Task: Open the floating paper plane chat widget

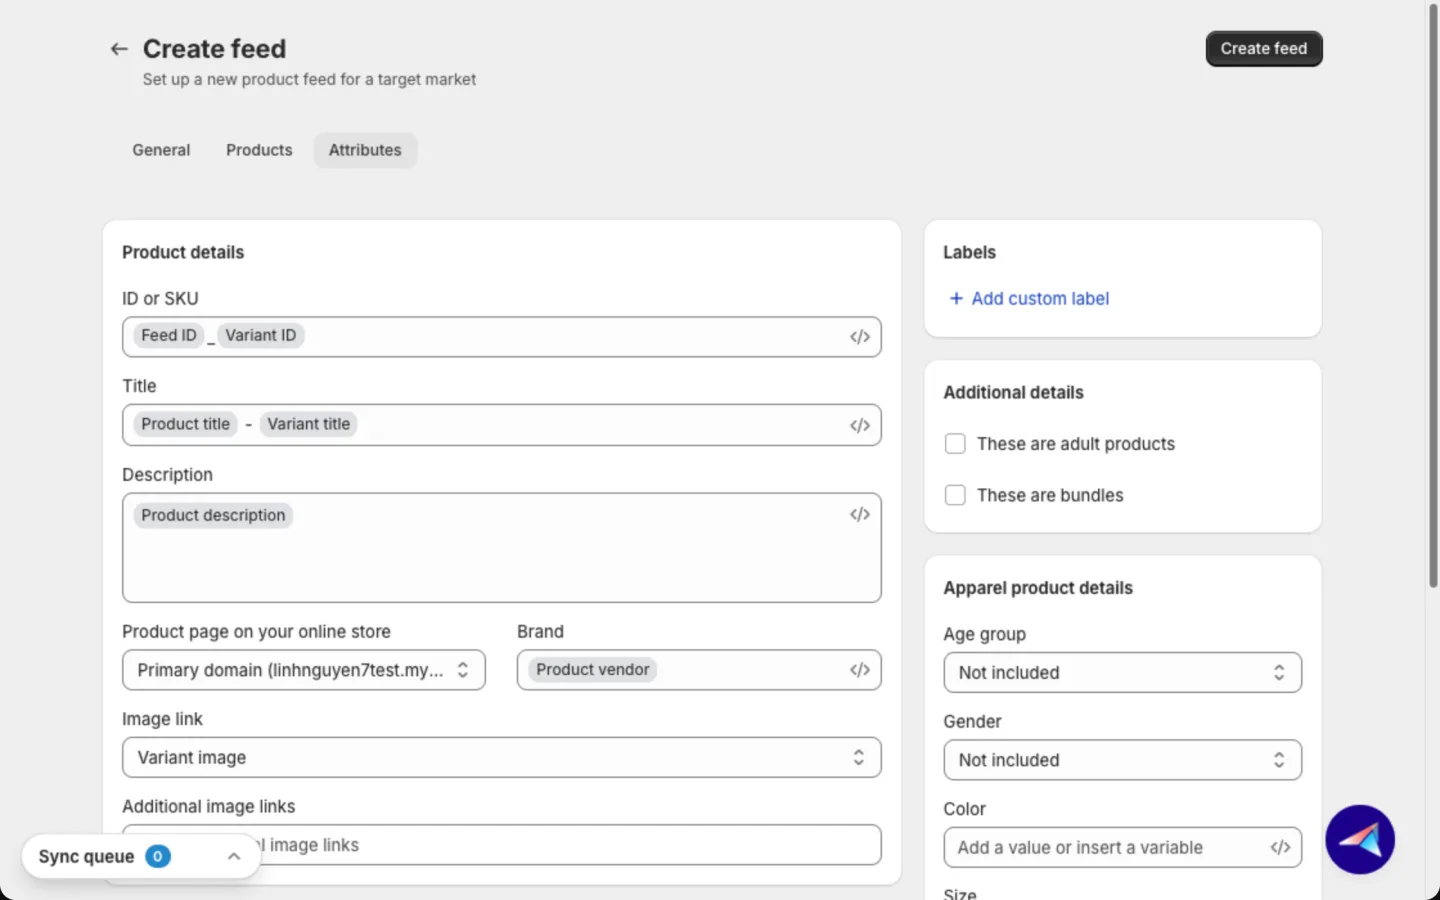Action: [1360, 840]
